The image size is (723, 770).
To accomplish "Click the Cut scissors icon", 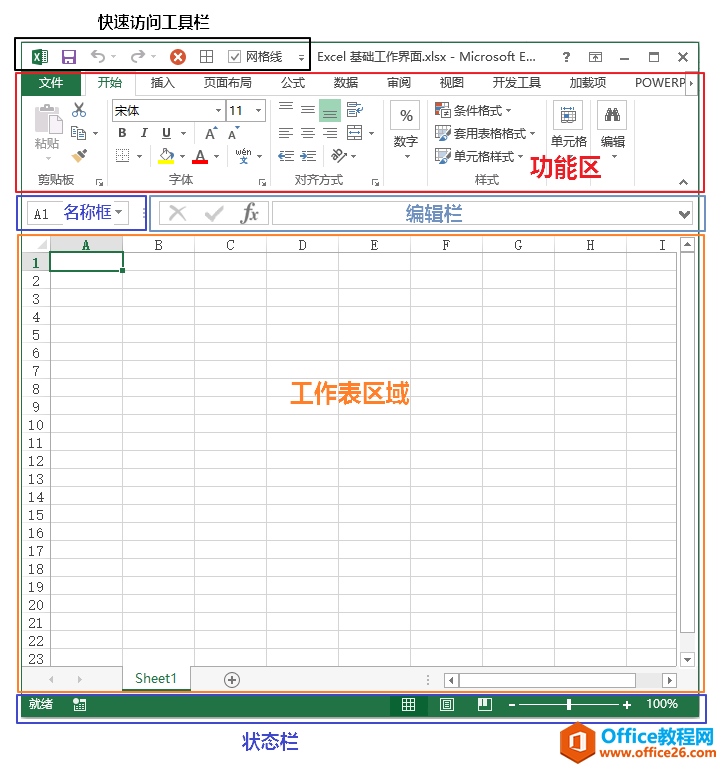I will point(79,110).
